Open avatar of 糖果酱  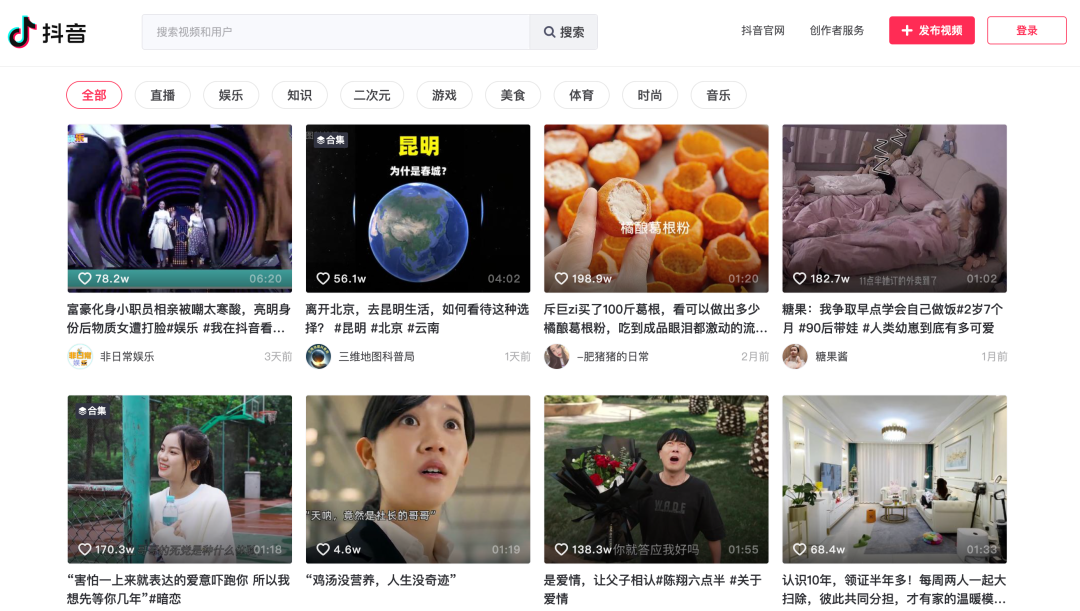click(795, 356)
